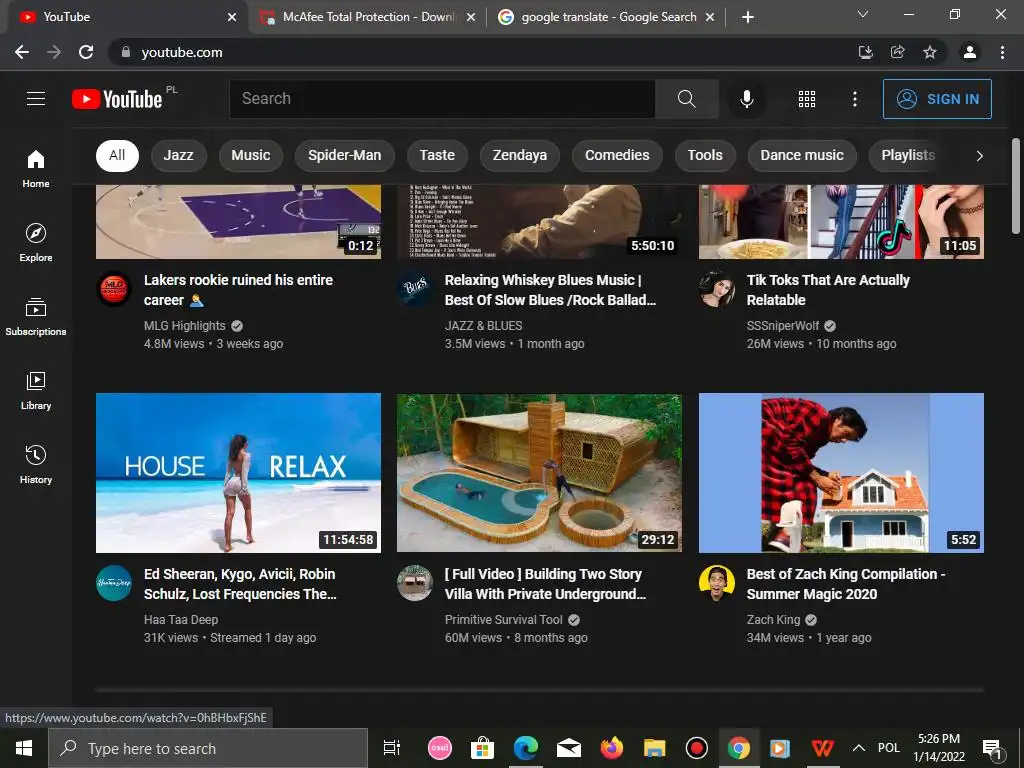Open Haa Taa Deep channel avatar

coord(114,583)
